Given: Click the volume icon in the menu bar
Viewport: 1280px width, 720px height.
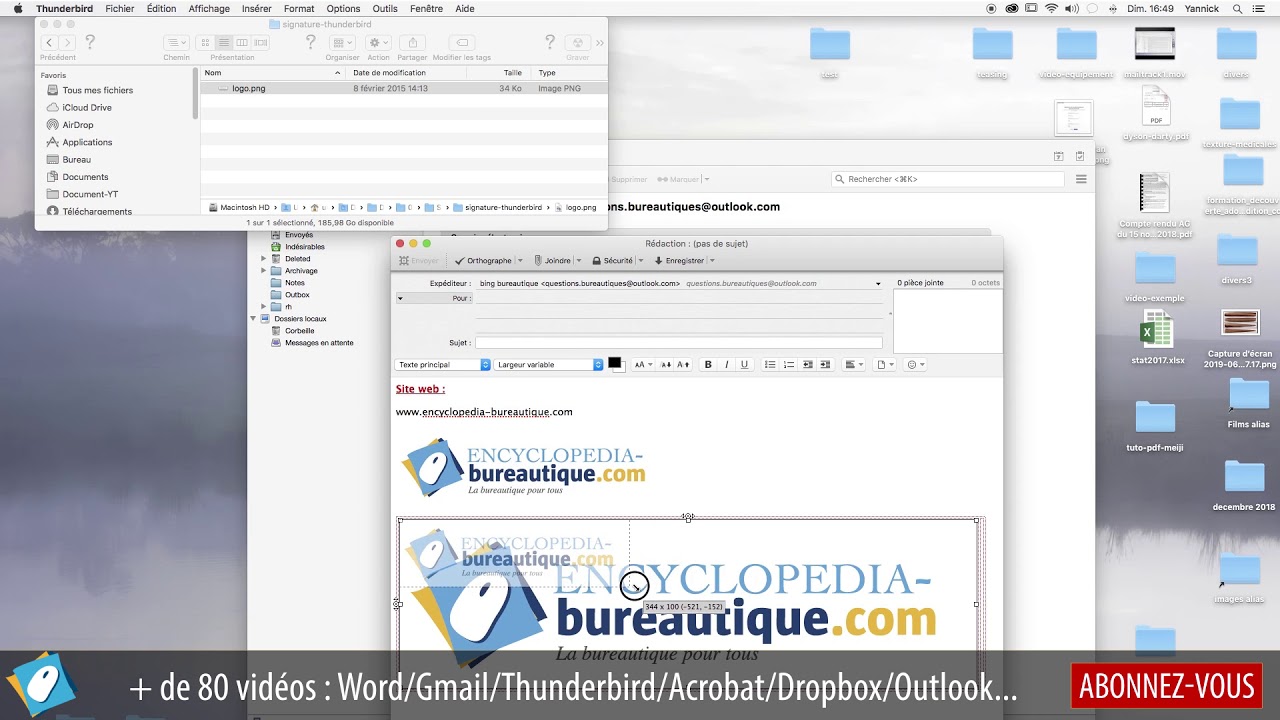Looking at the screenshot, I should tap(1072, 8).
